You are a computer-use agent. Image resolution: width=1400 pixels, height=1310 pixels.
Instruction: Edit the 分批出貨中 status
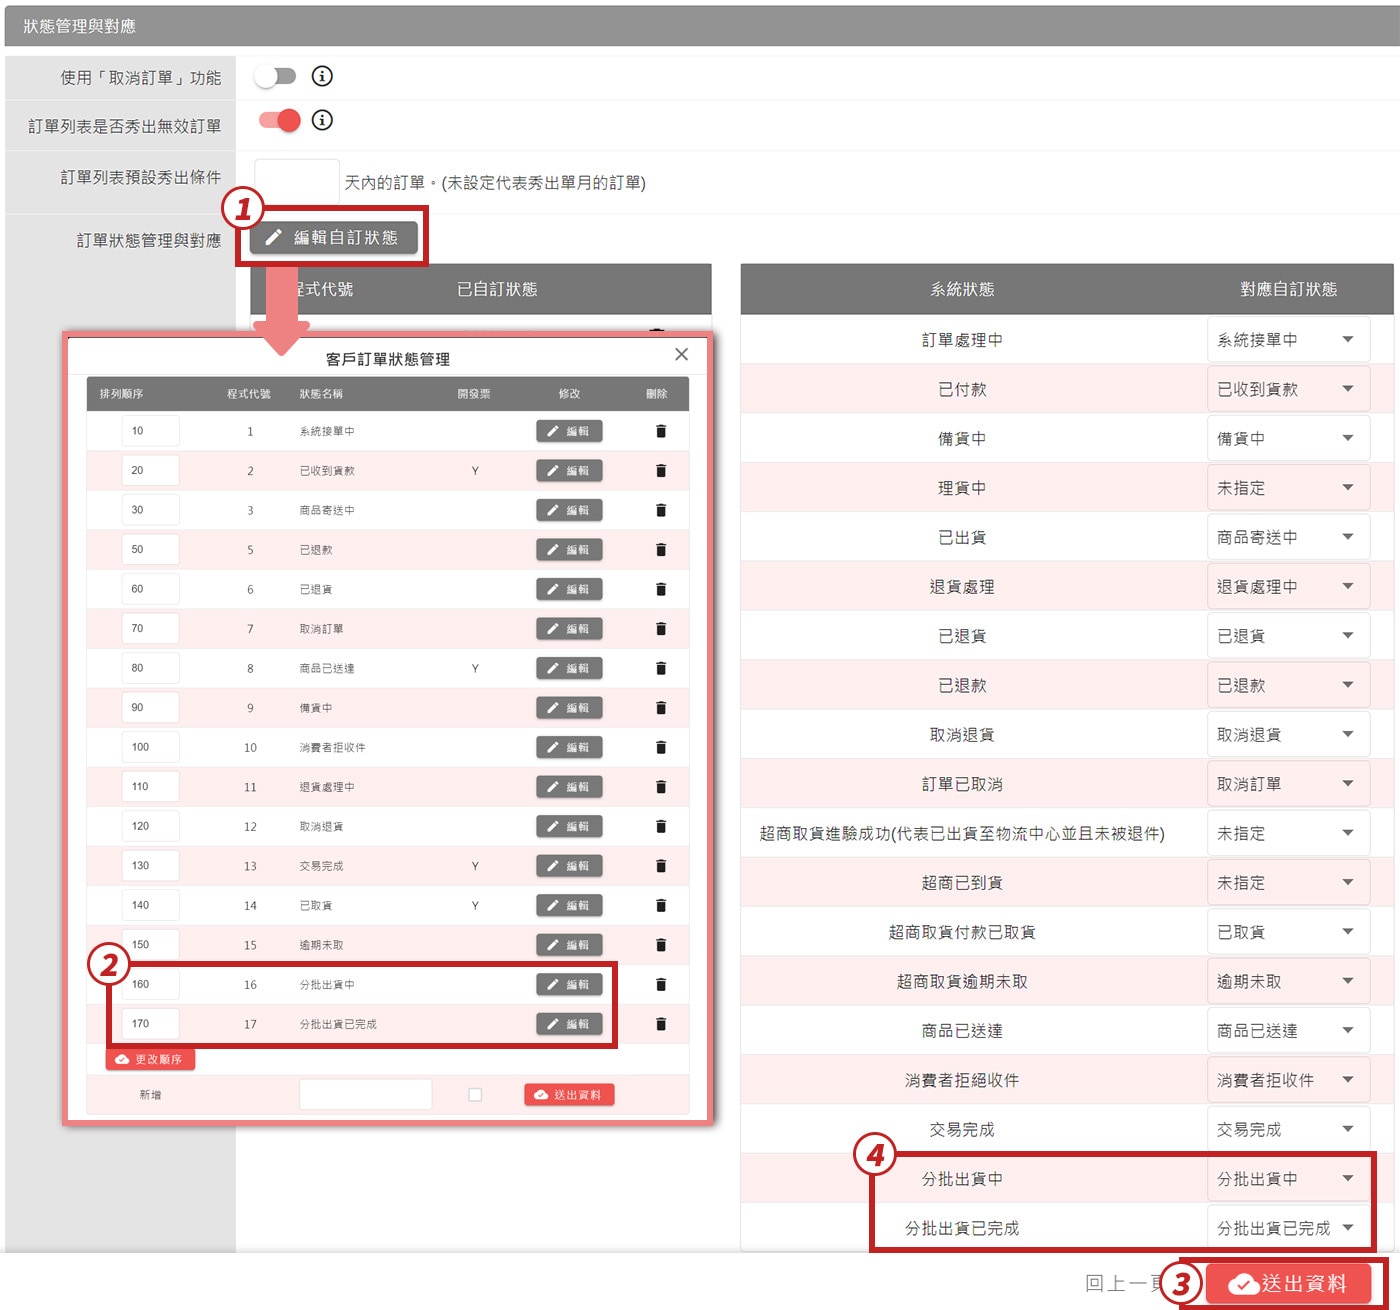pyautogui.click(x=569, y=984)
